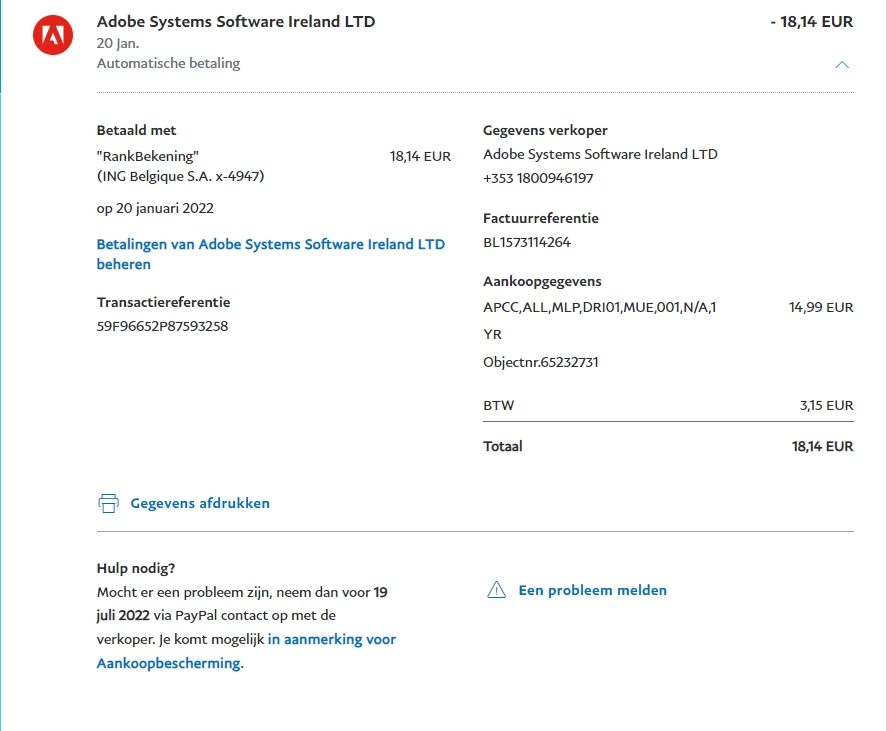
Task: Click the Factuurreferentie heading
Action: pos(541,218)
